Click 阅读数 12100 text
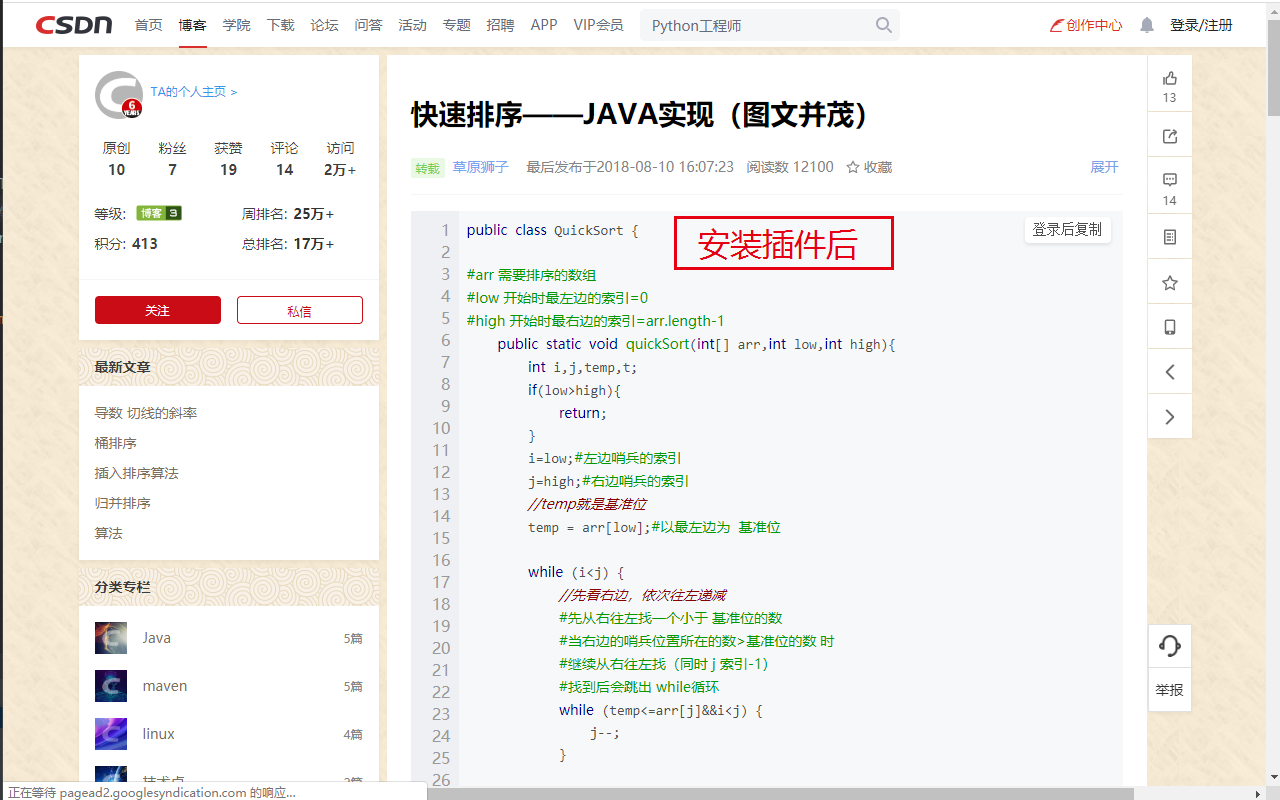The width and height of the screenshot is (1280, 800). [x=790, y=167]
